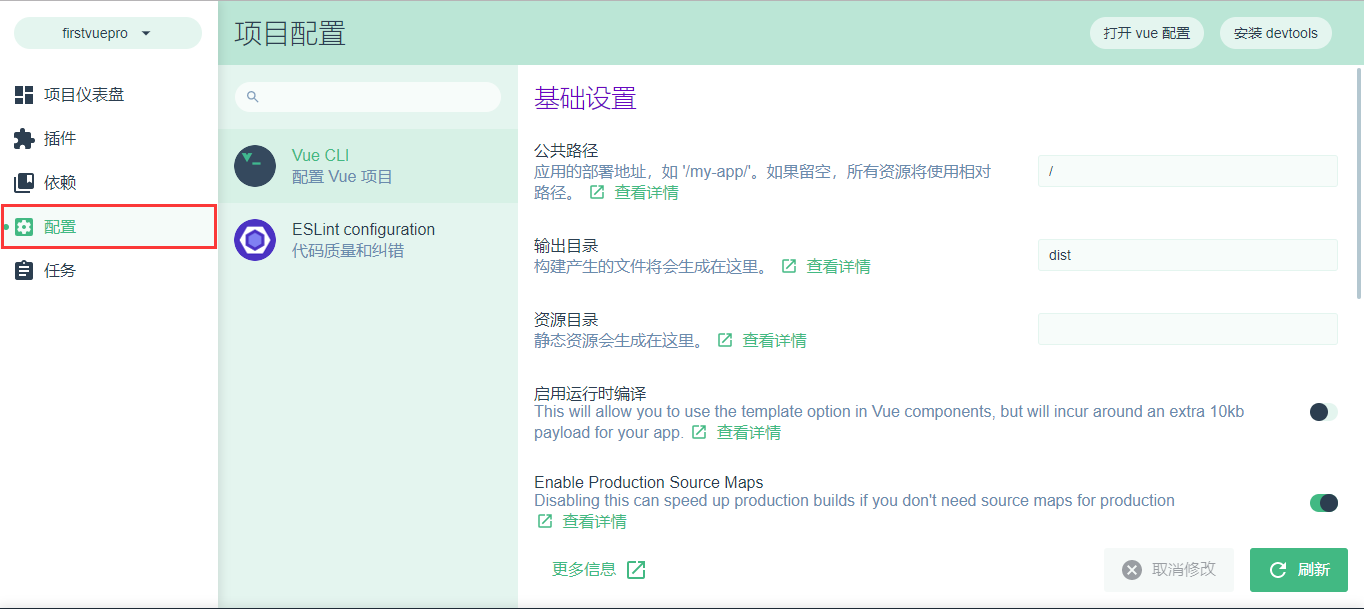This screenshot has height=609, width=1364.
Task: Click external-link icon beside 输出目录 查看详情
Action: coord(789,266)
